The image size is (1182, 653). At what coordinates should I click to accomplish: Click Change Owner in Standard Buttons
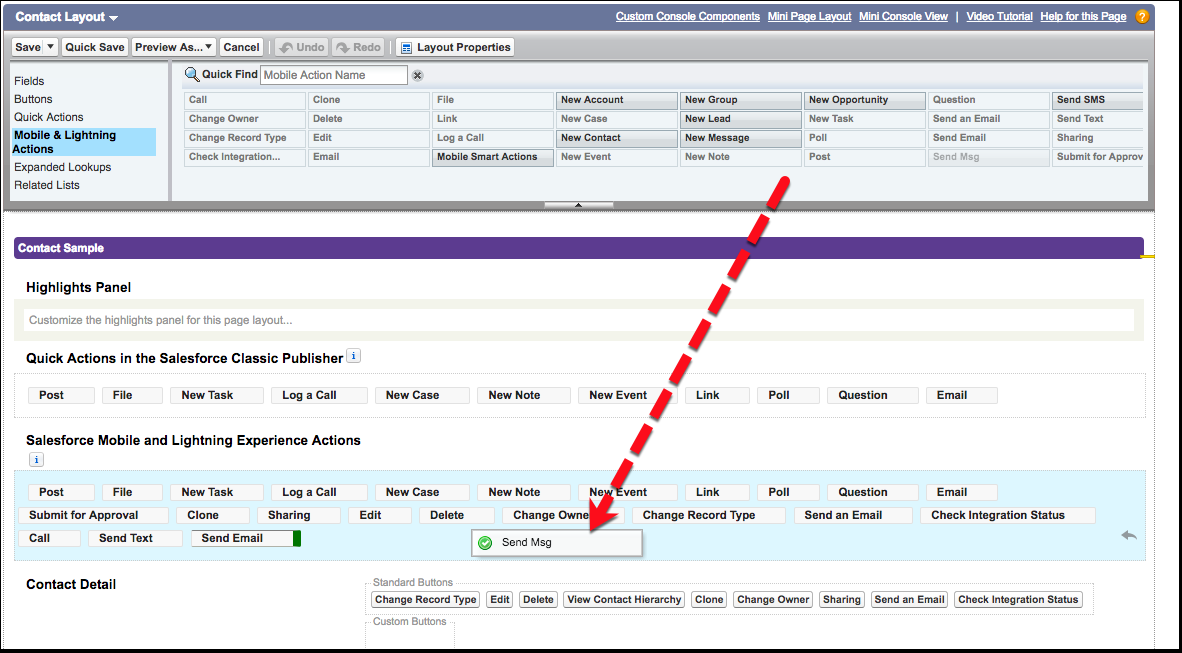point(773,599)
